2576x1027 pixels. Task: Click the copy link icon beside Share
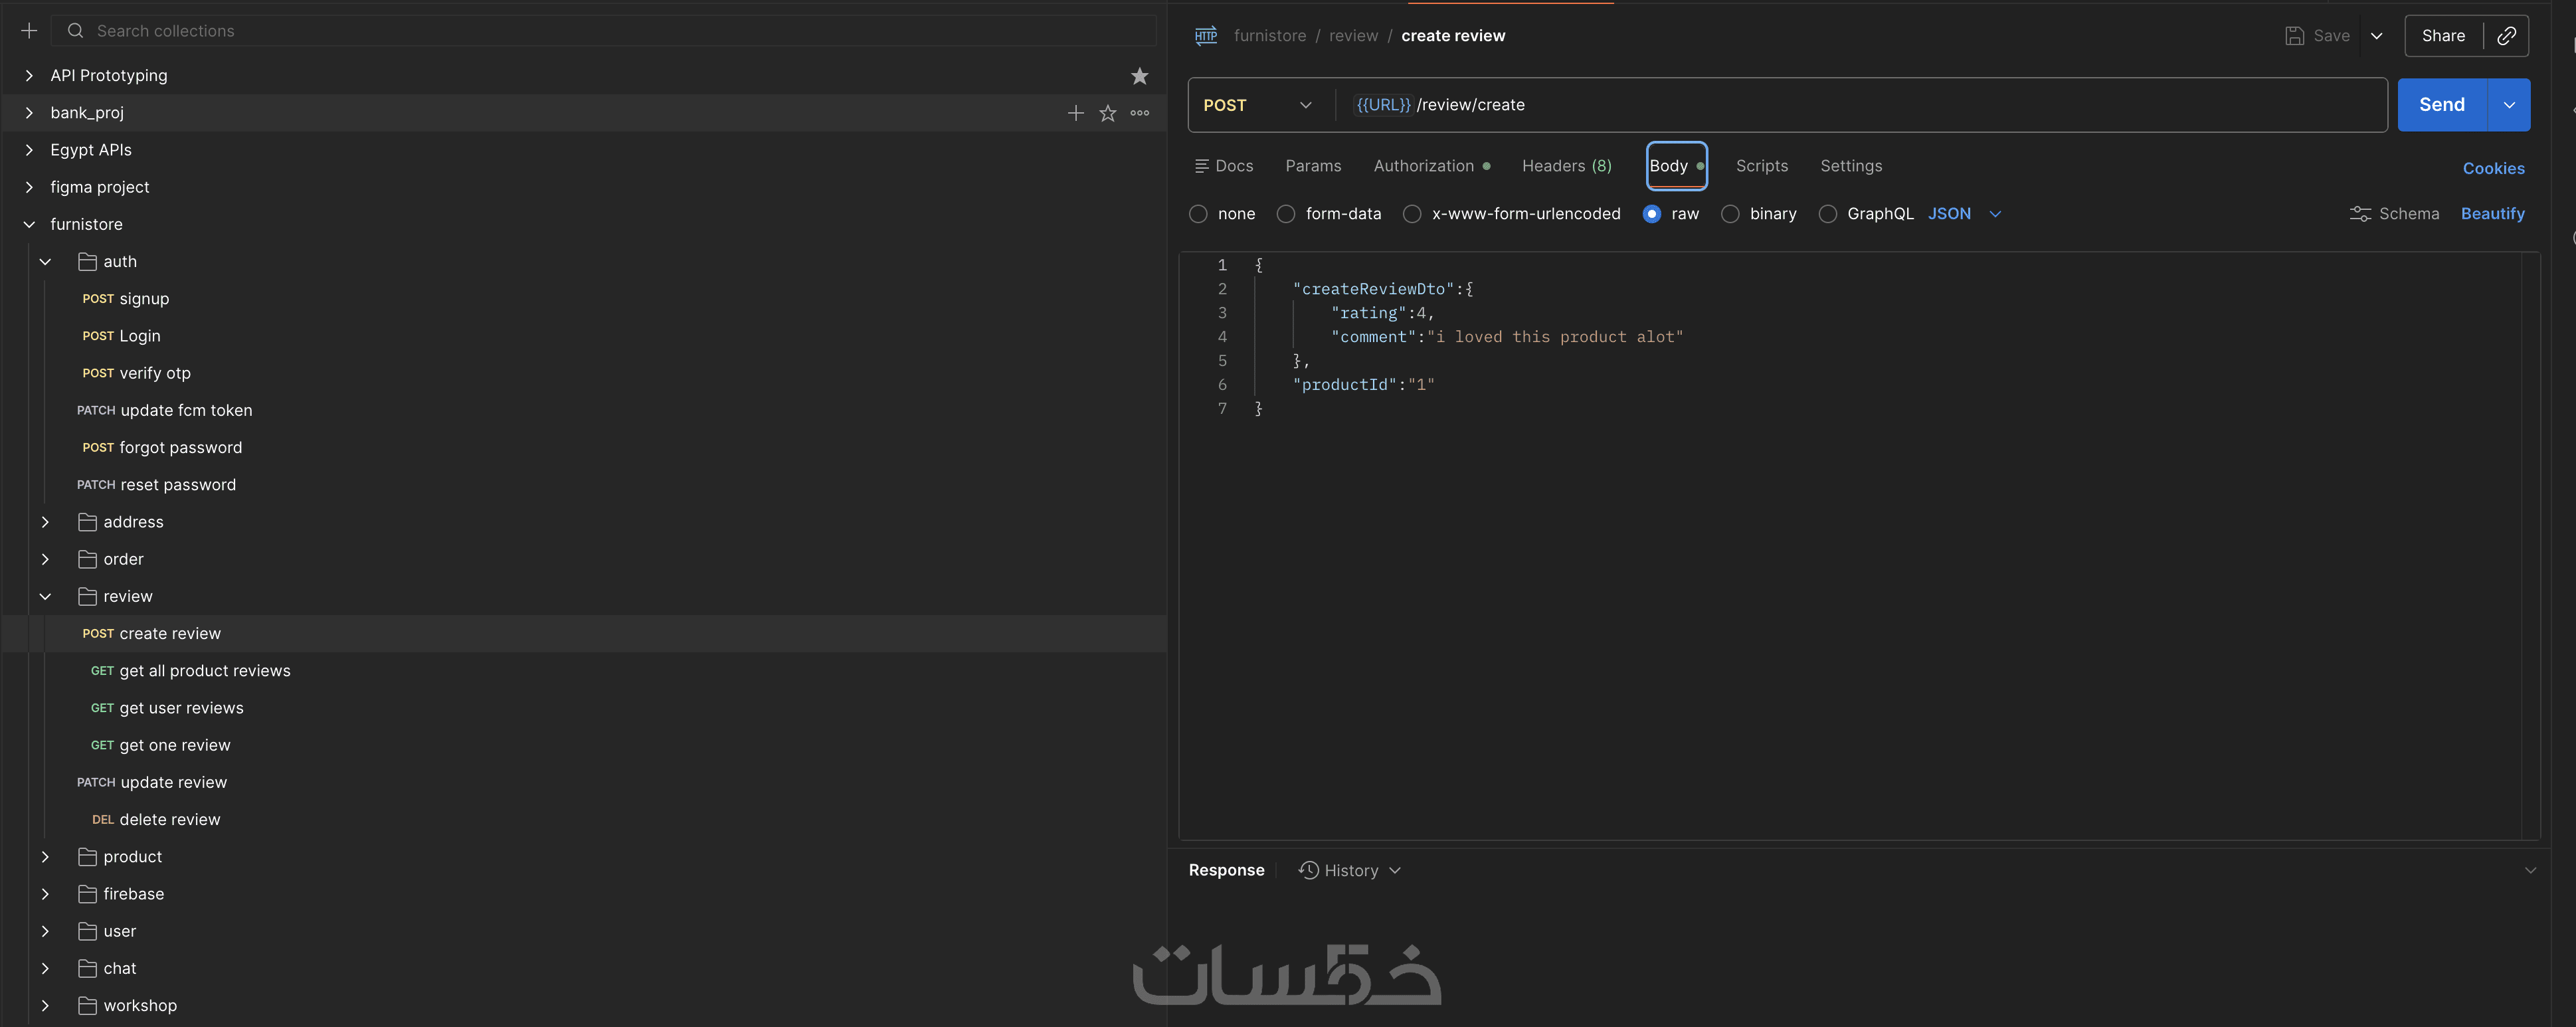tap(2506, 36)
